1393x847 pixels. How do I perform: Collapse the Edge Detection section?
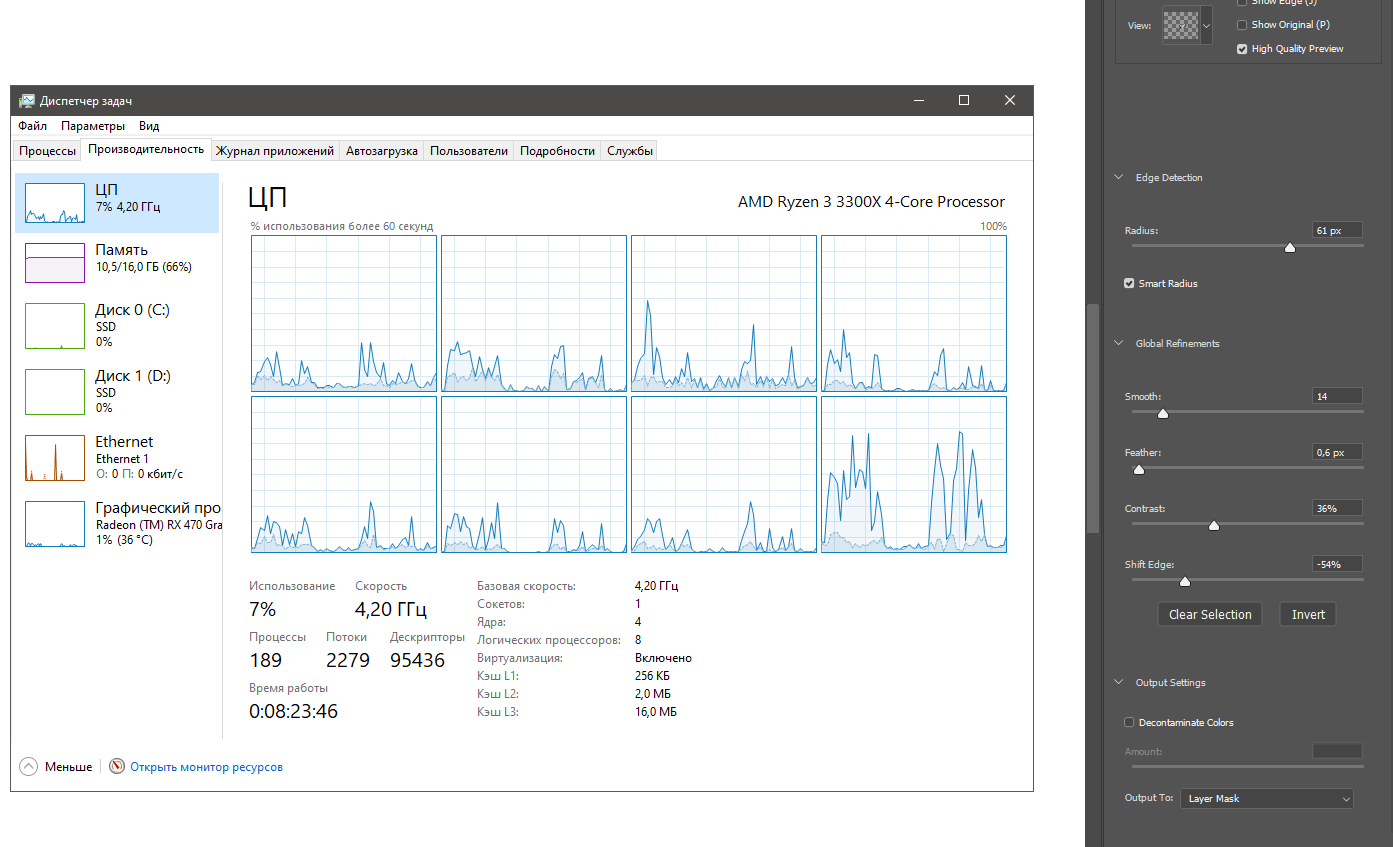(1119, 178)
